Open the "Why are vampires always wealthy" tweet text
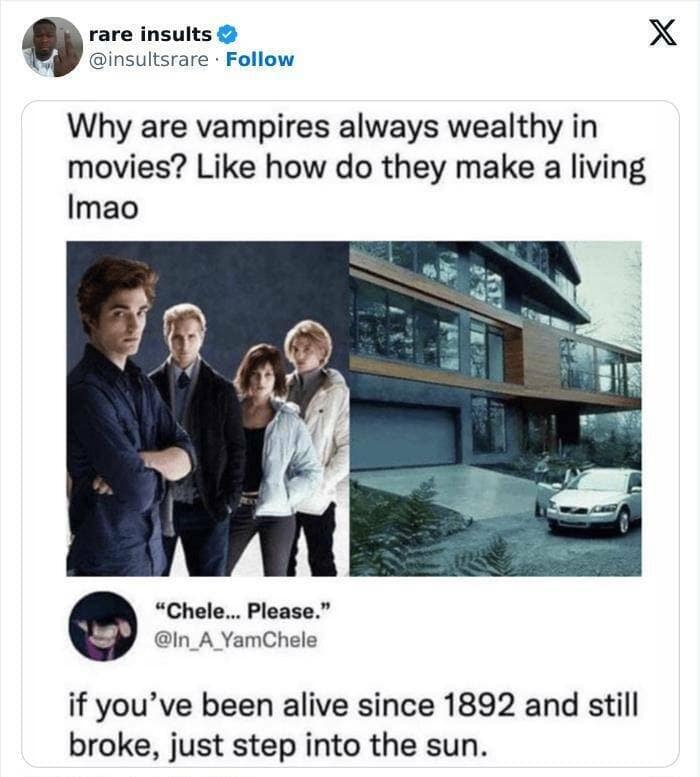700x777 pixels. 356,167
